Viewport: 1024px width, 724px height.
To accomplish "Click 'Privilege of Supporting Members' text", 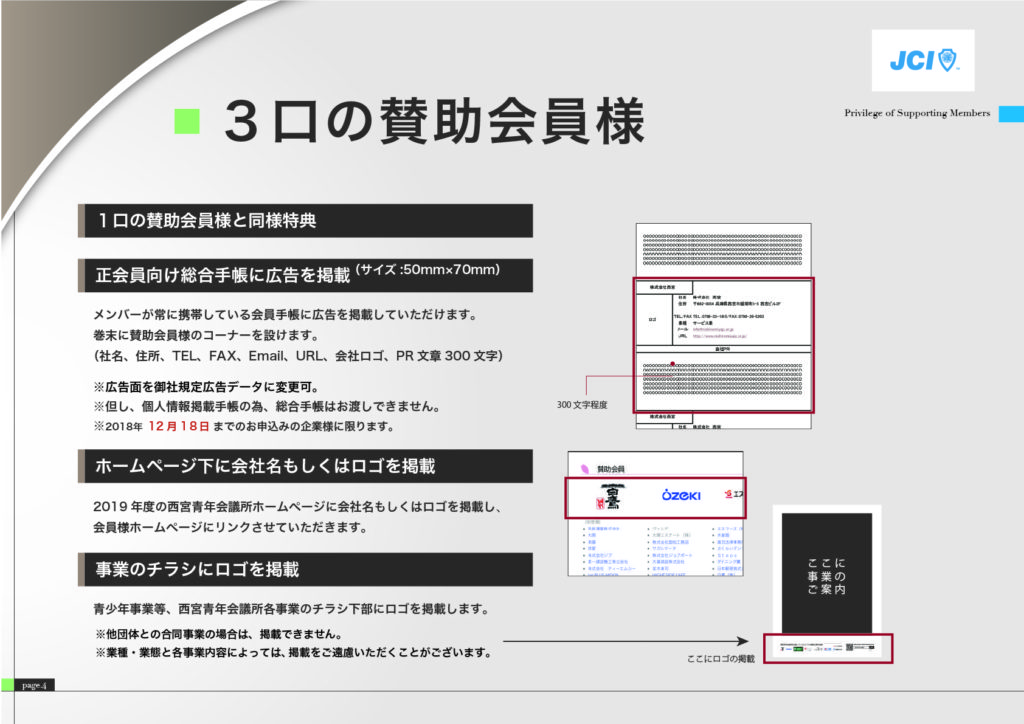I will pyautogui.click(x=917, y=113).
